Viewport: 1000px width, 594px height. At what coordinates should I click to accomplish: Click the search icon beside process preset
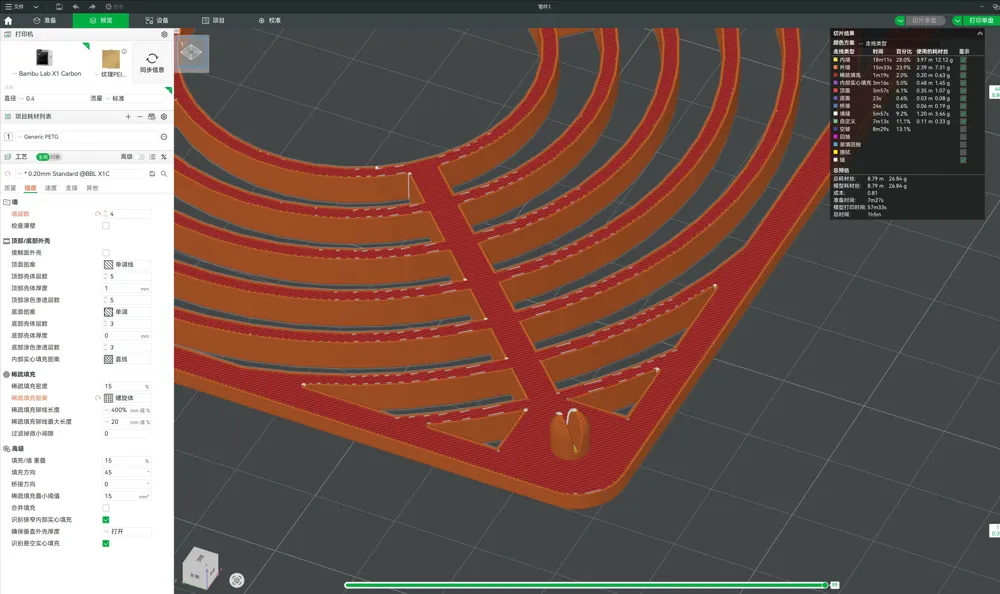click(x=164, y=174)
